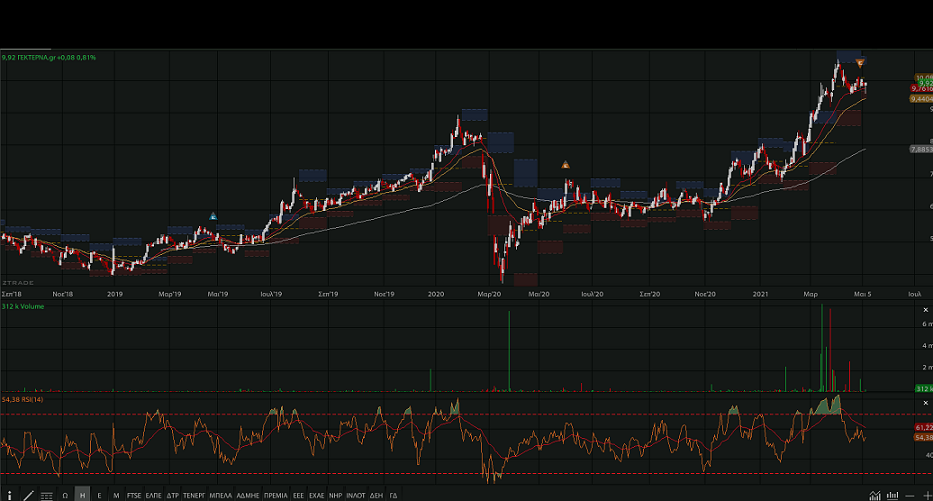Screen dimensions: 933x501
Task: Click the blue triangle marker near Μαϊ'19
Action: click(x=213, y=215)
